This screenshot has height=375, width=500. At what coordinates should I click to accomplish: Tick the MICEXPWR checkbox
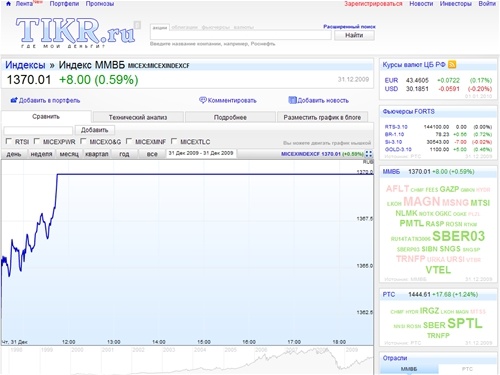click(37, 141)
